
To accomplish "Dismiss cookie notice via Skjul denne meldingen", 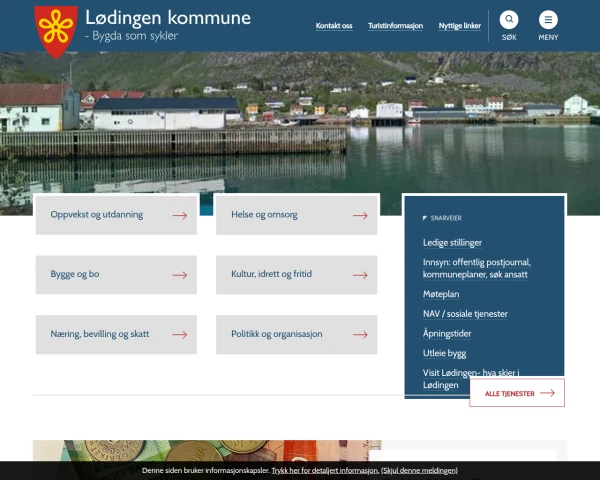I will (x=419, y=470).
